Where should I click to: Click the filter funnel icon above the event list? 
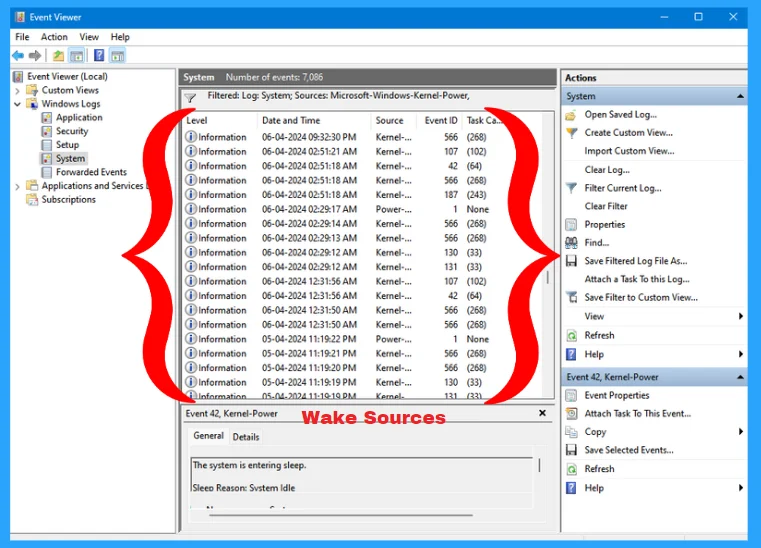pos(190,98)
